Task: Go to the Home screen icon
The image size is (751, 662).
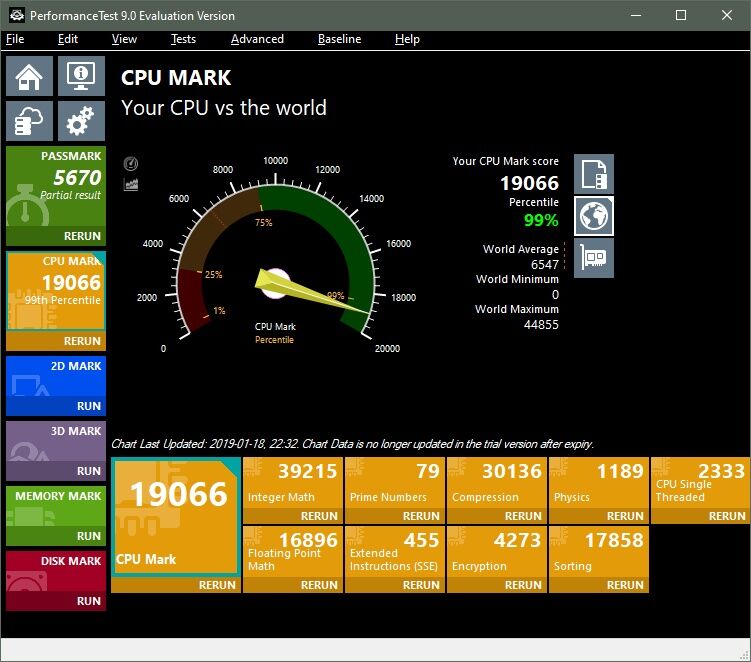Action: [x=30, y=76]
